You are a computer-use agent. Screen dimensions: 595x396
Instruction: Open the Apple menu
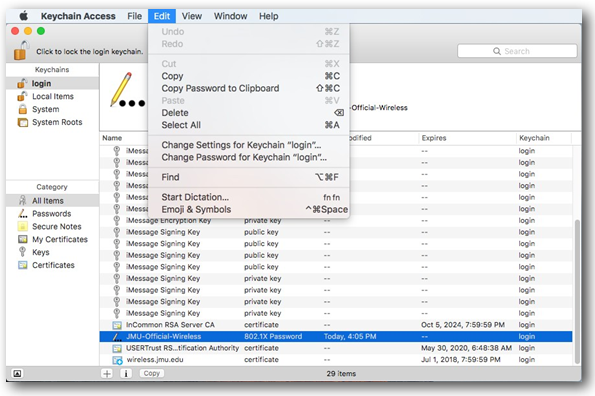24,16
